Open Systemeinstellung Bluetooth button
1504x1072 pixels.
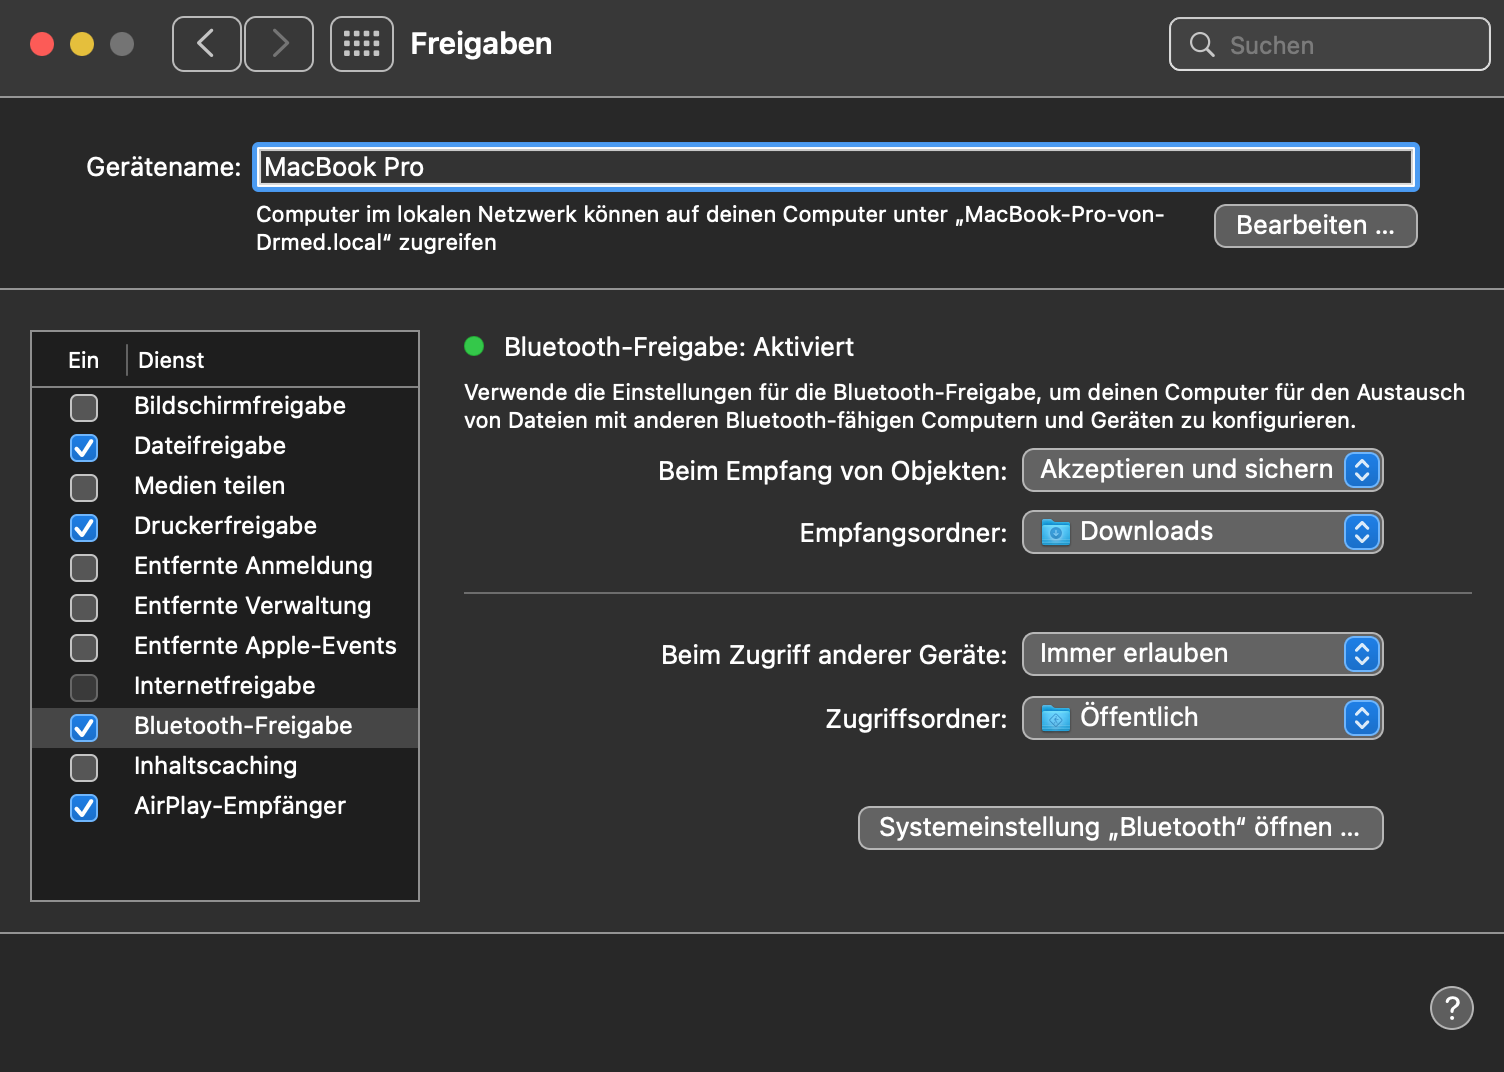[1120, 828]
